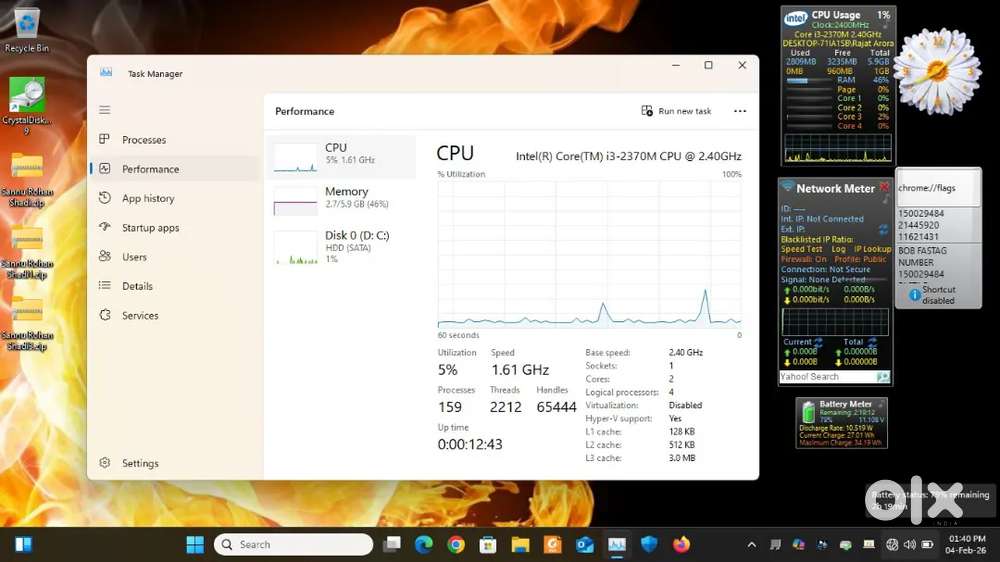
Task: Launch Google Chrome from taskbar
Action: [455, 544]
